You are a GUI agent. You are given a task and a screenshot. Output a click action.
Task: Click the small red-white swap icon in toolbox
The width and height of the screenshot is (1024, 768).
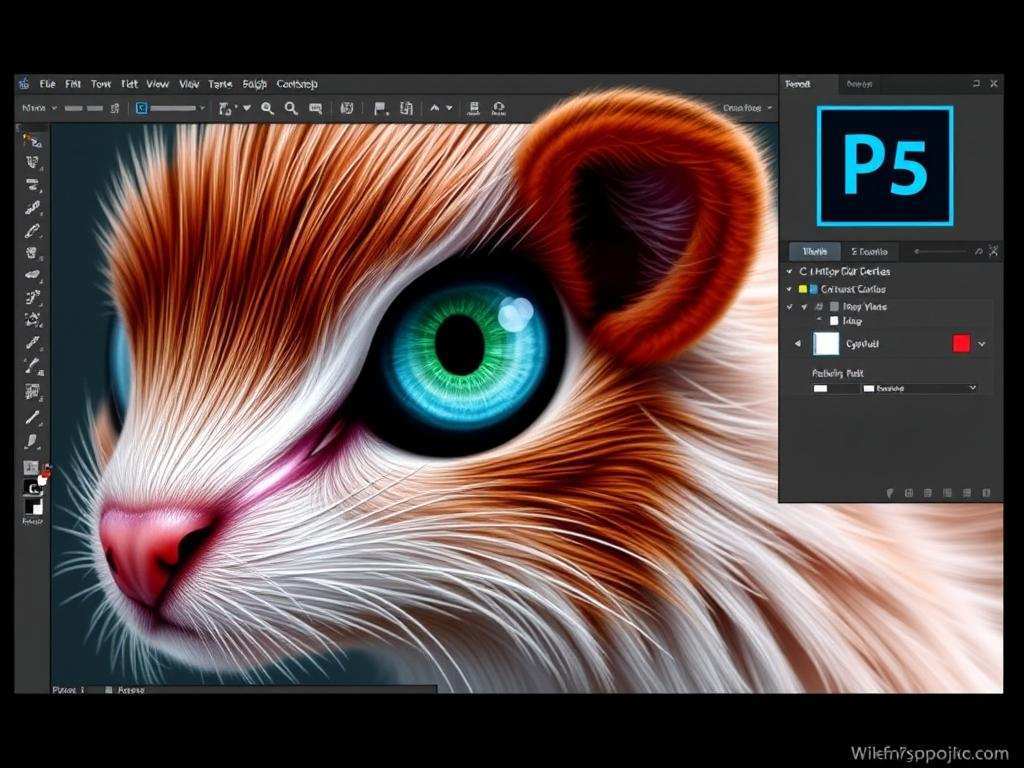coord(44,477)
